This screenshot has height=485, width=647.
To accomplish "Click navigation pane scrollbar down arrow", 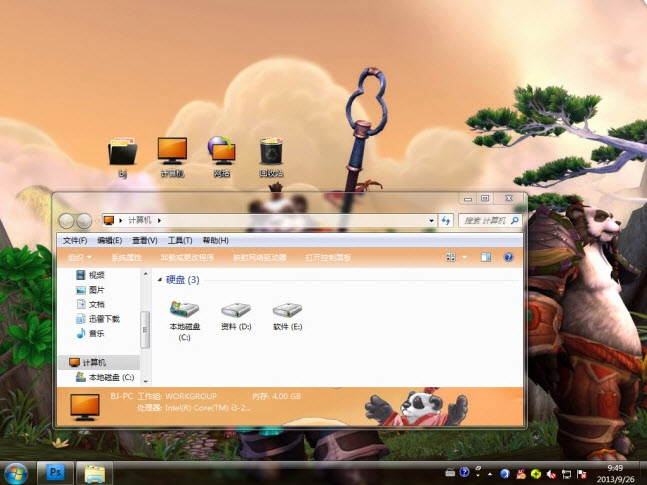I will [145, 381].
